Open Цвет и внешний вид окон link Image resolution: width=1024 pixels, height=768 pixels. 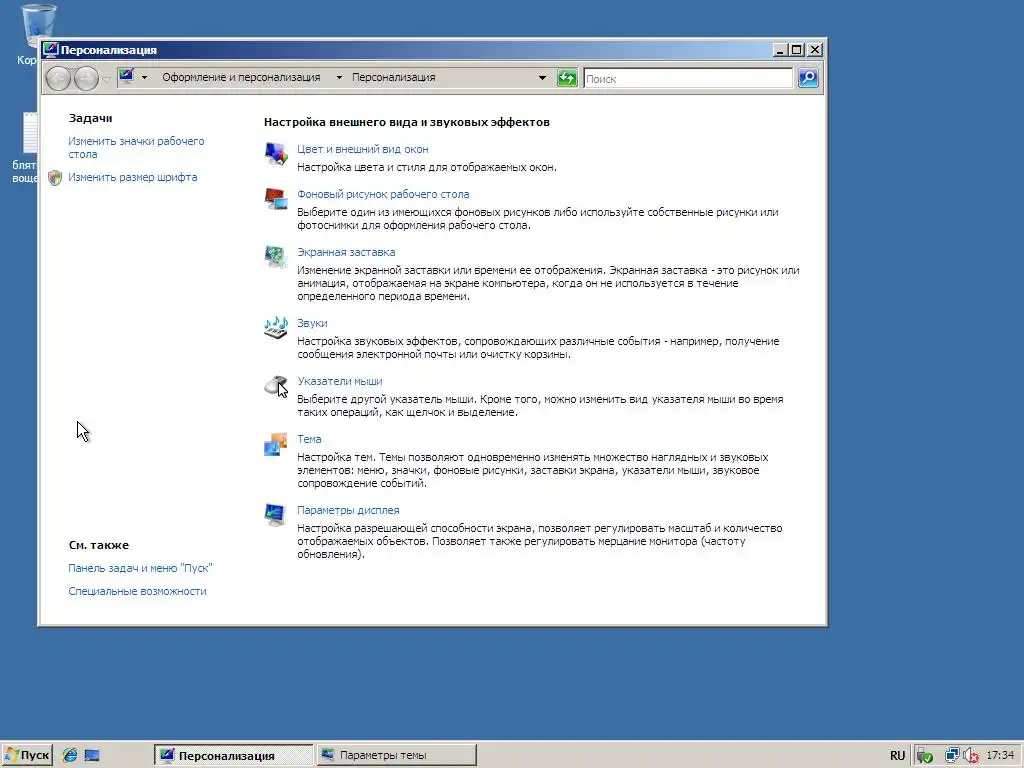[x=362, y=149]
